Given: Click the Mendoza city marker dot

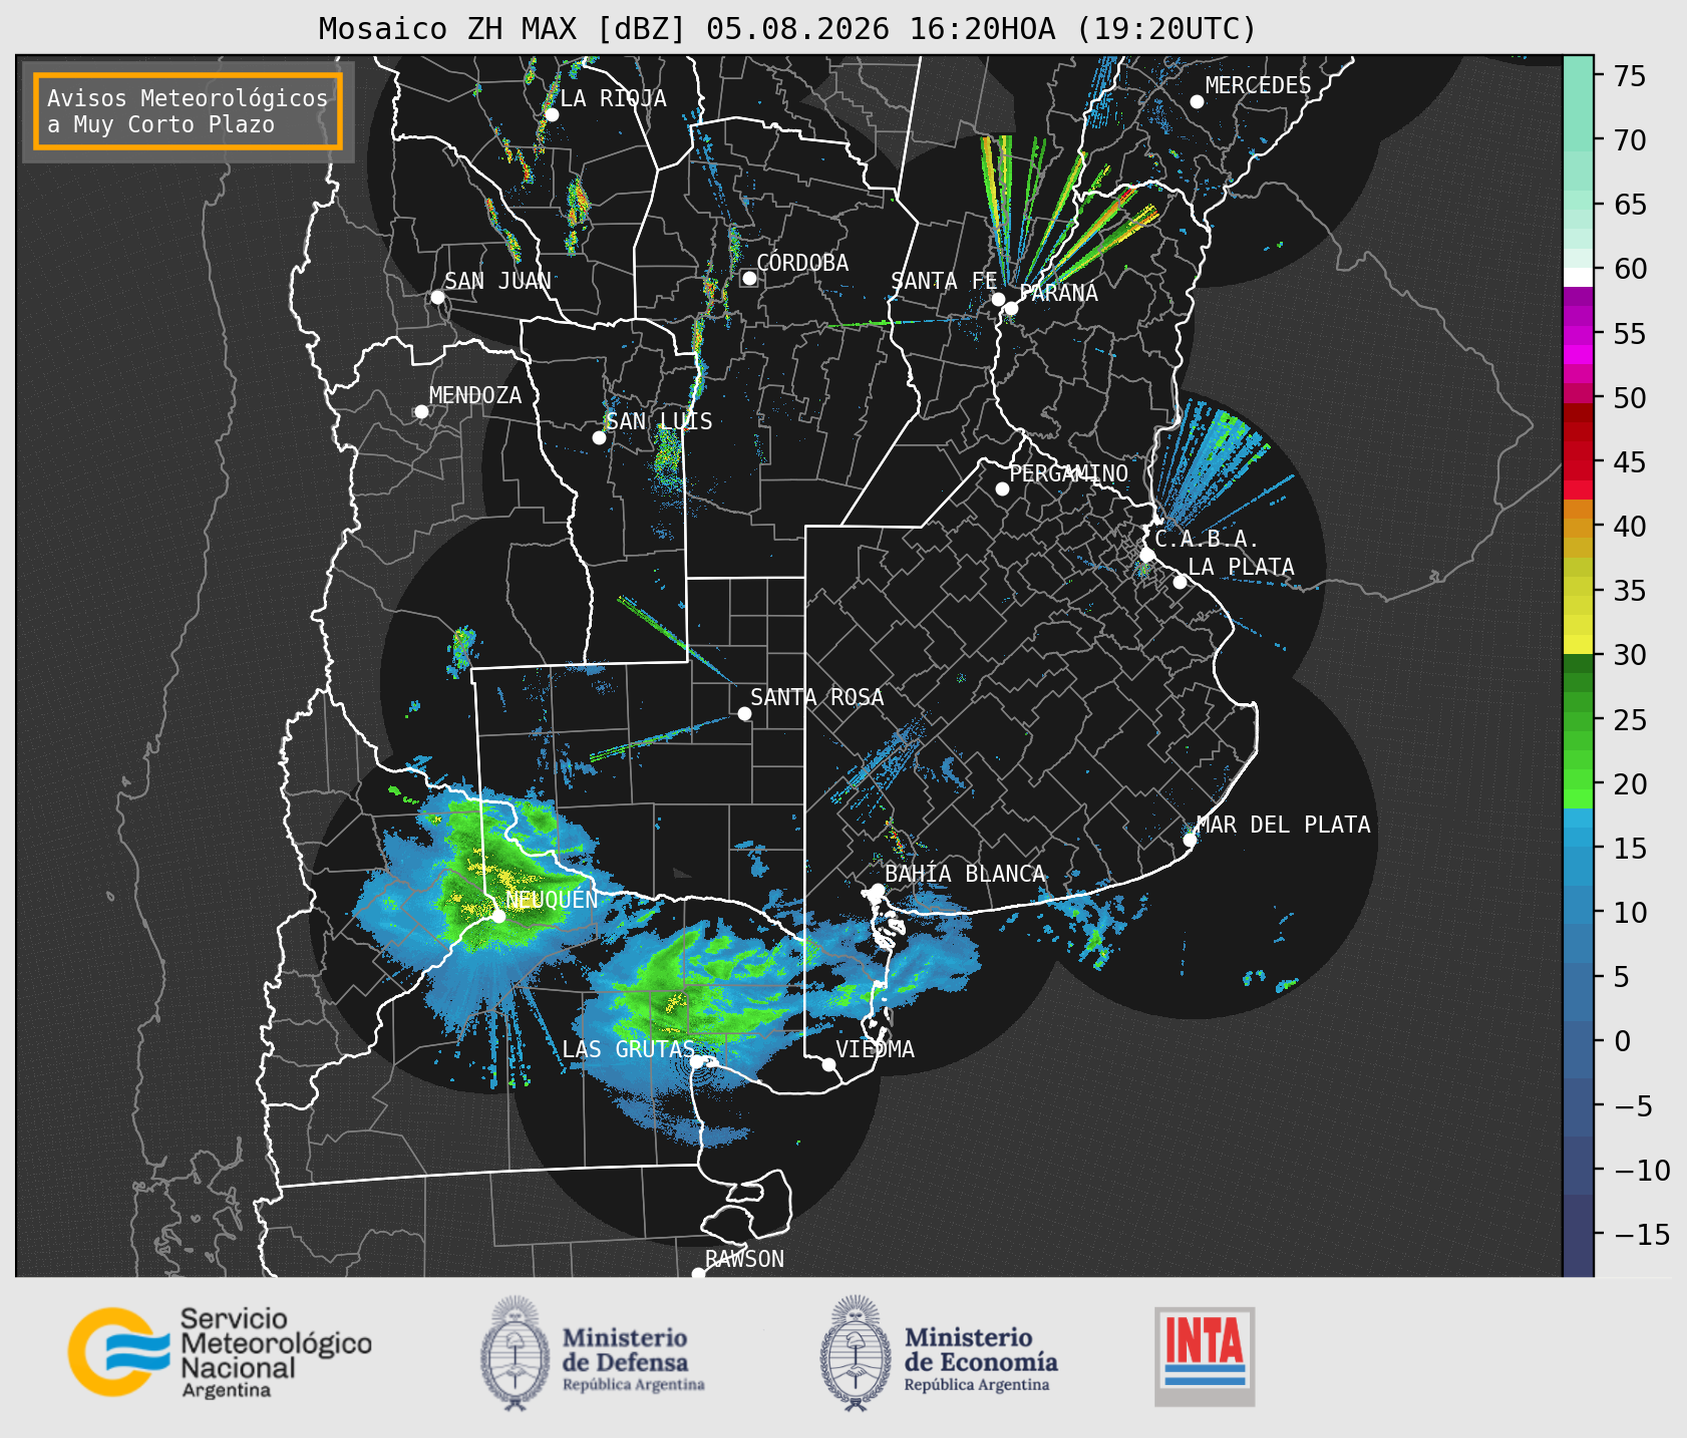Looking at the screenshot, I should pos(421,412).
